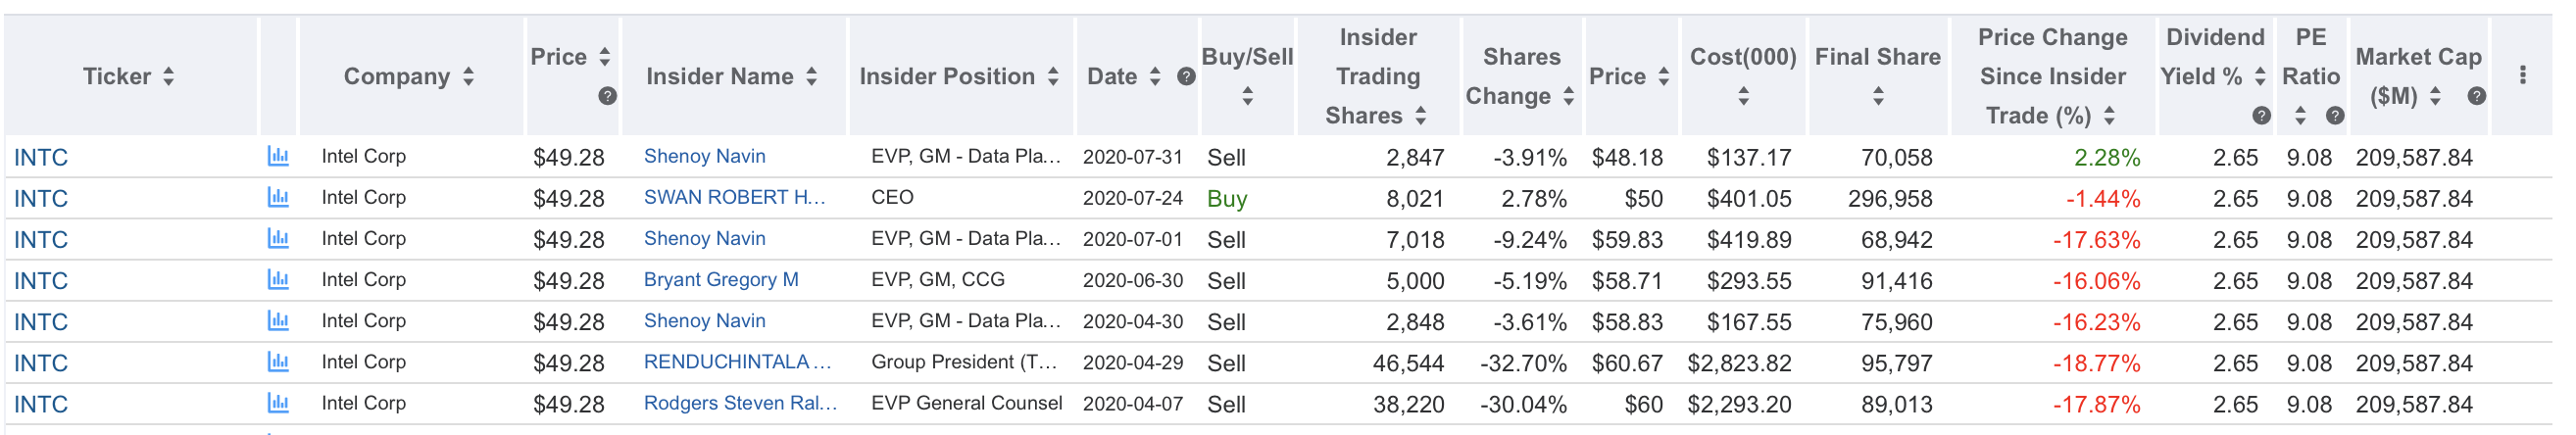2576x435 pixels.
Task: Open INTC ticker link in first row
Action: (x=41, y=157)
